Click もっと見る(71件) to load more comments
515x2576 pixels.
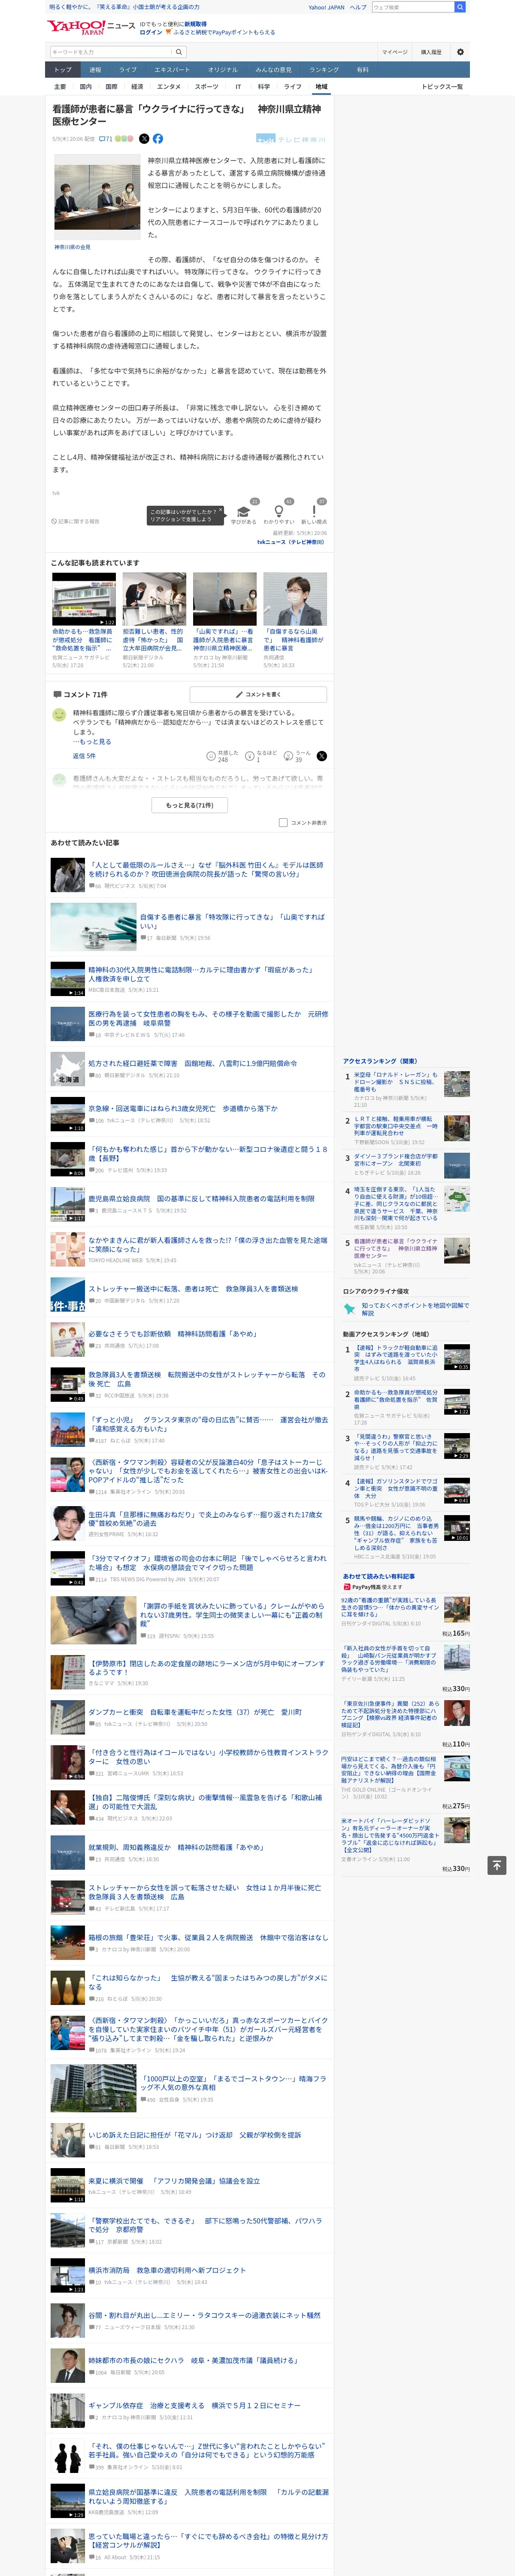tap(190, 805)
